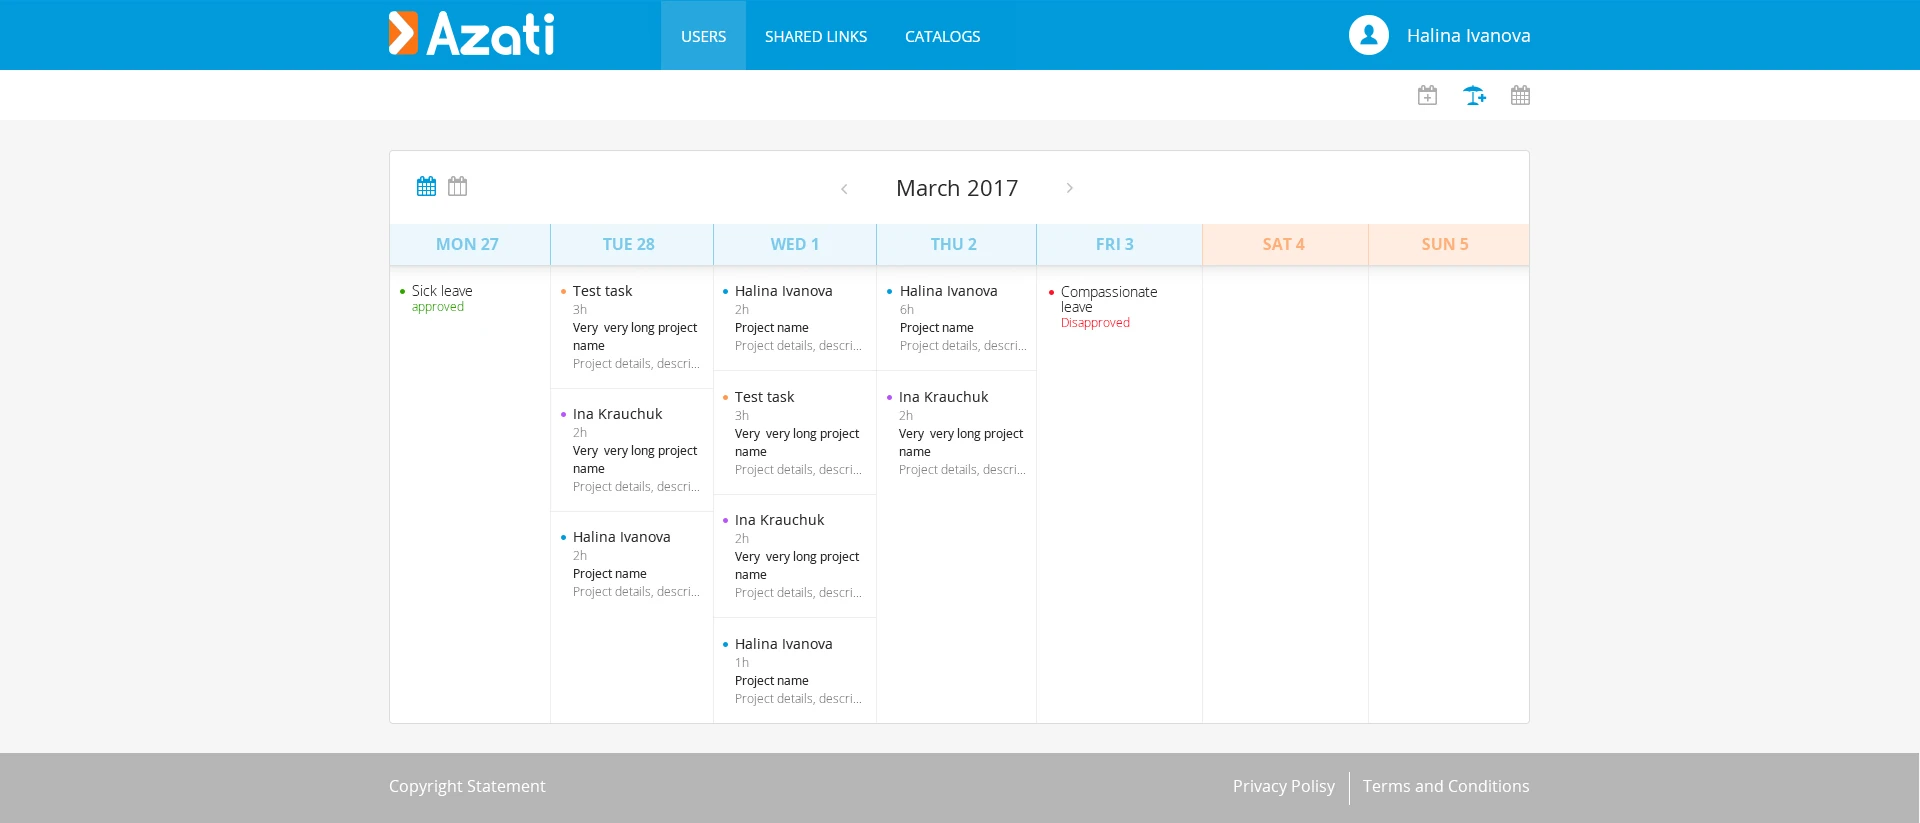Open Halina Ivanova entry on Tuesday
The width and height of the screenshot is (1920, 823).
pyautogui.click(x=632, y=564)
